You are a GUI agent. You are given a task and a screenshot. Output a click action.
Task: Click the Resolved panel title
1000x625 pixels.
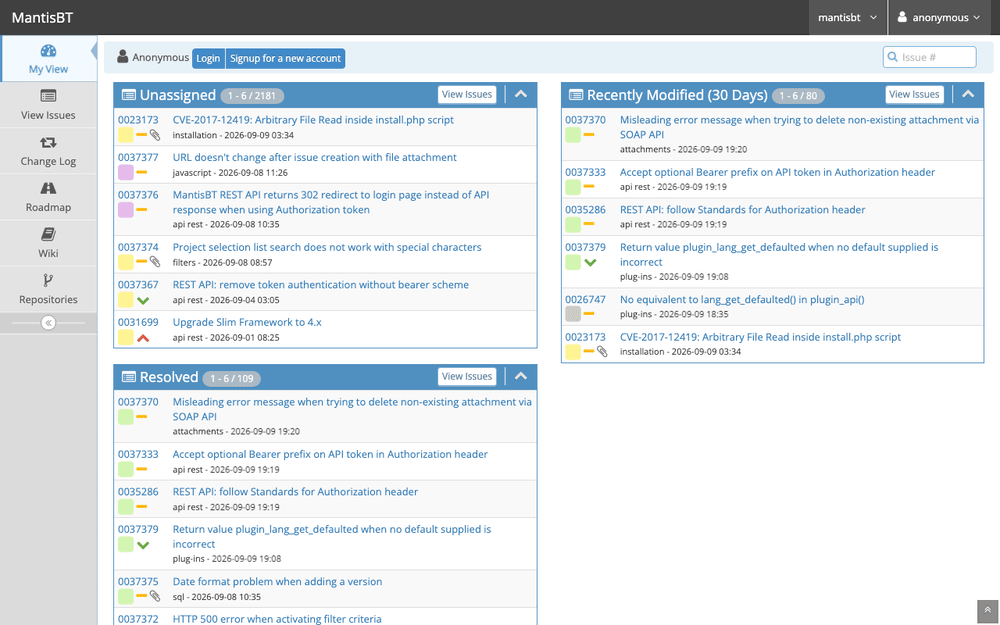[169, 377]
